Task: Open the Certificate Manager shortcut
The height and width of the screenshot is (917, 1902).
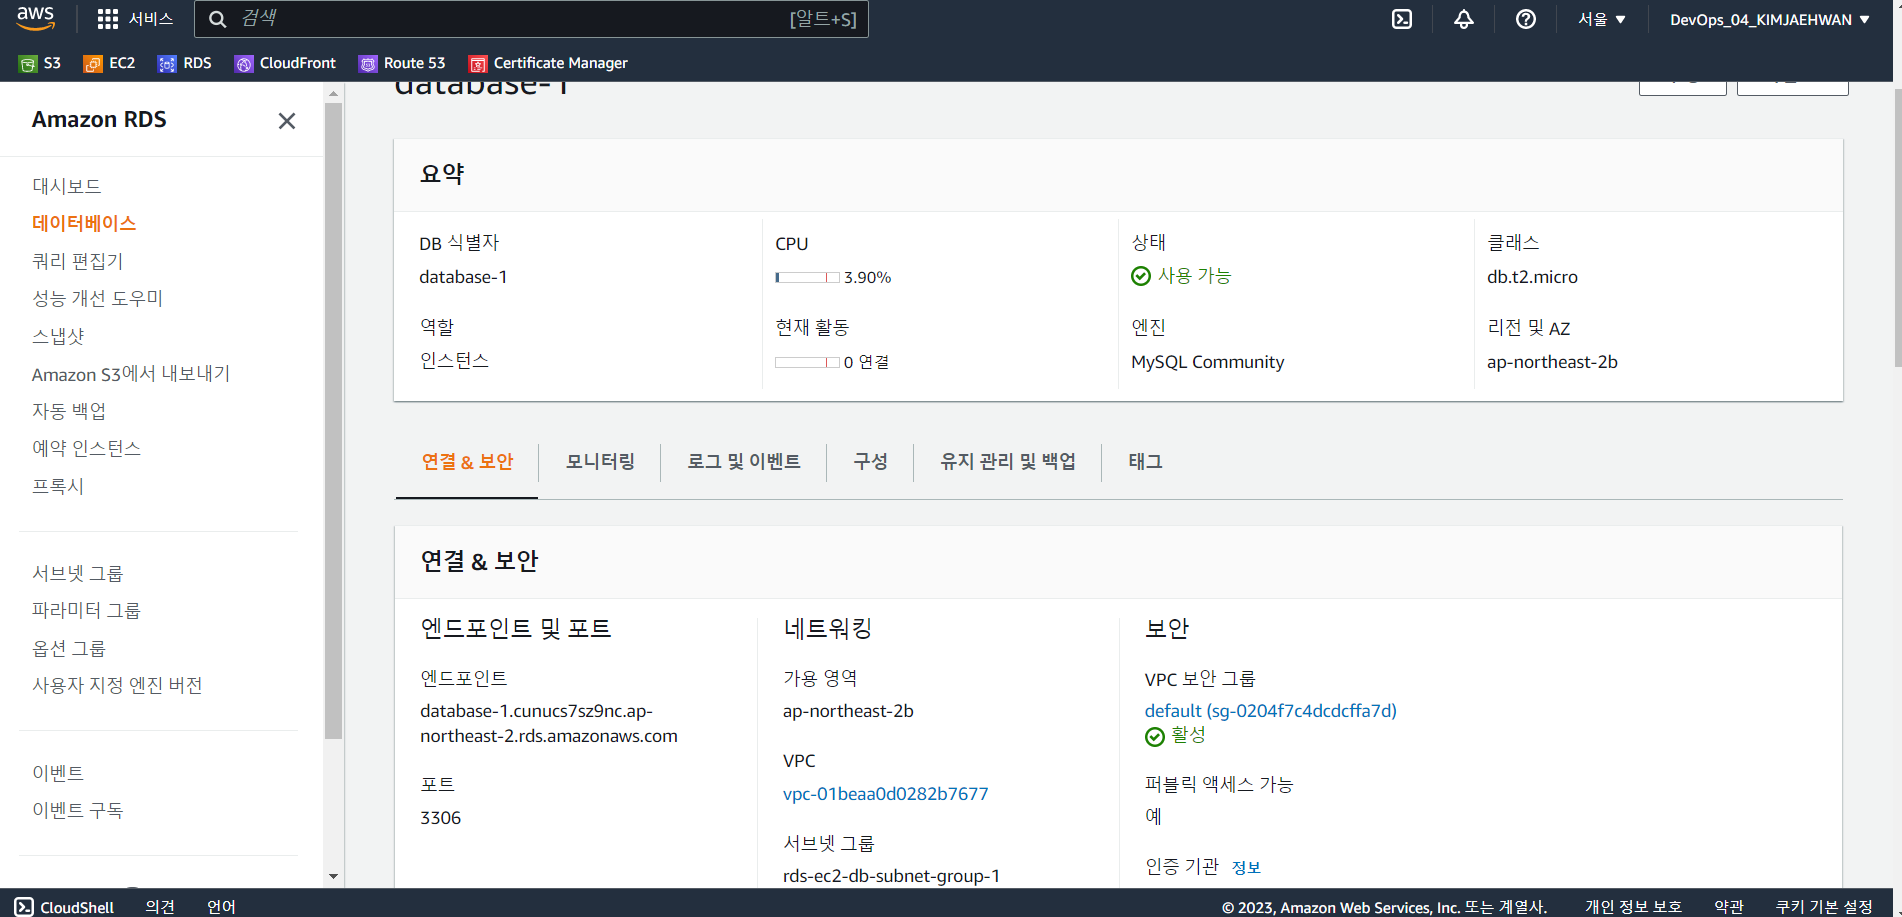Action: pyautogui.click(x=548, y=63)
